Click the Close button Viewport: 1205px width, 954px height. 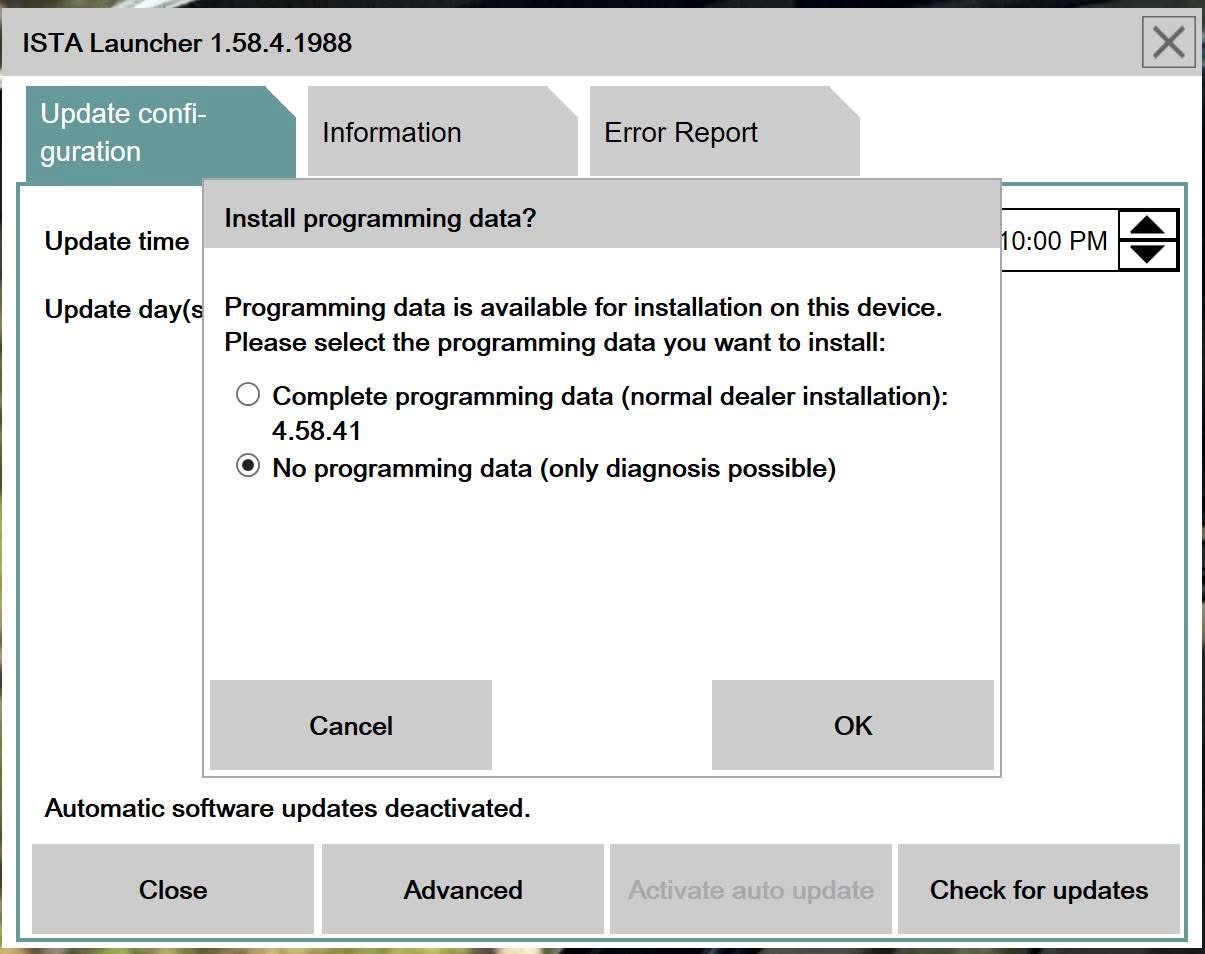pyautogui.click(x=173, y=889)
